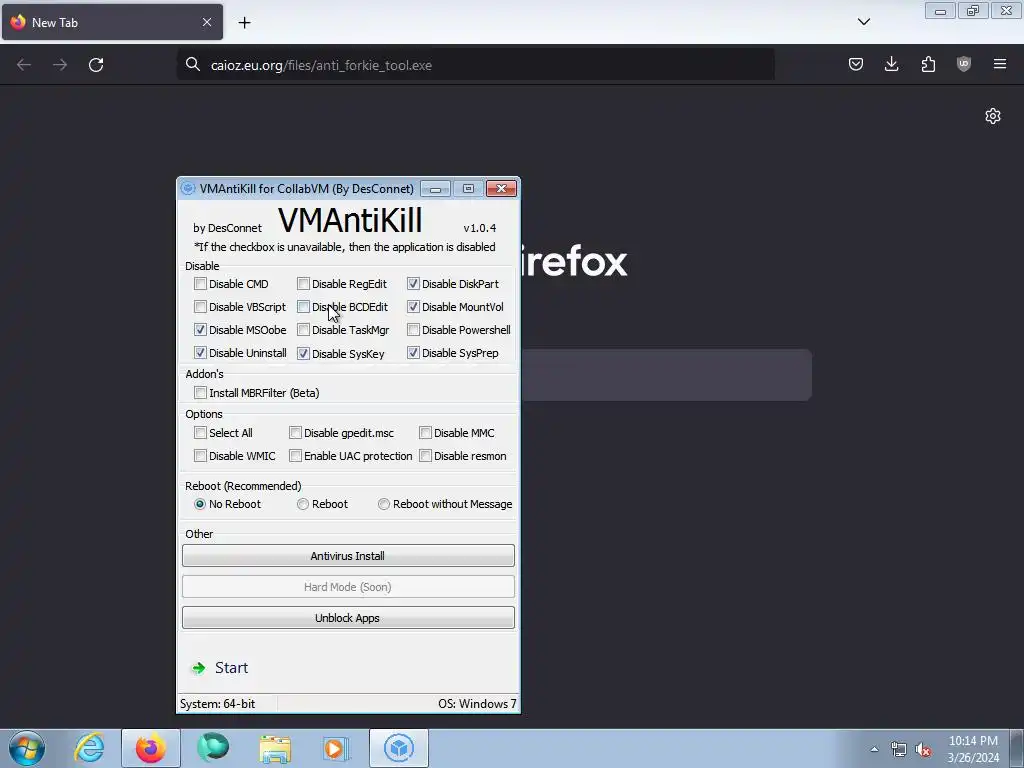Open the Pocket save icon
1024x768 pixels.
tap(856, 64)
